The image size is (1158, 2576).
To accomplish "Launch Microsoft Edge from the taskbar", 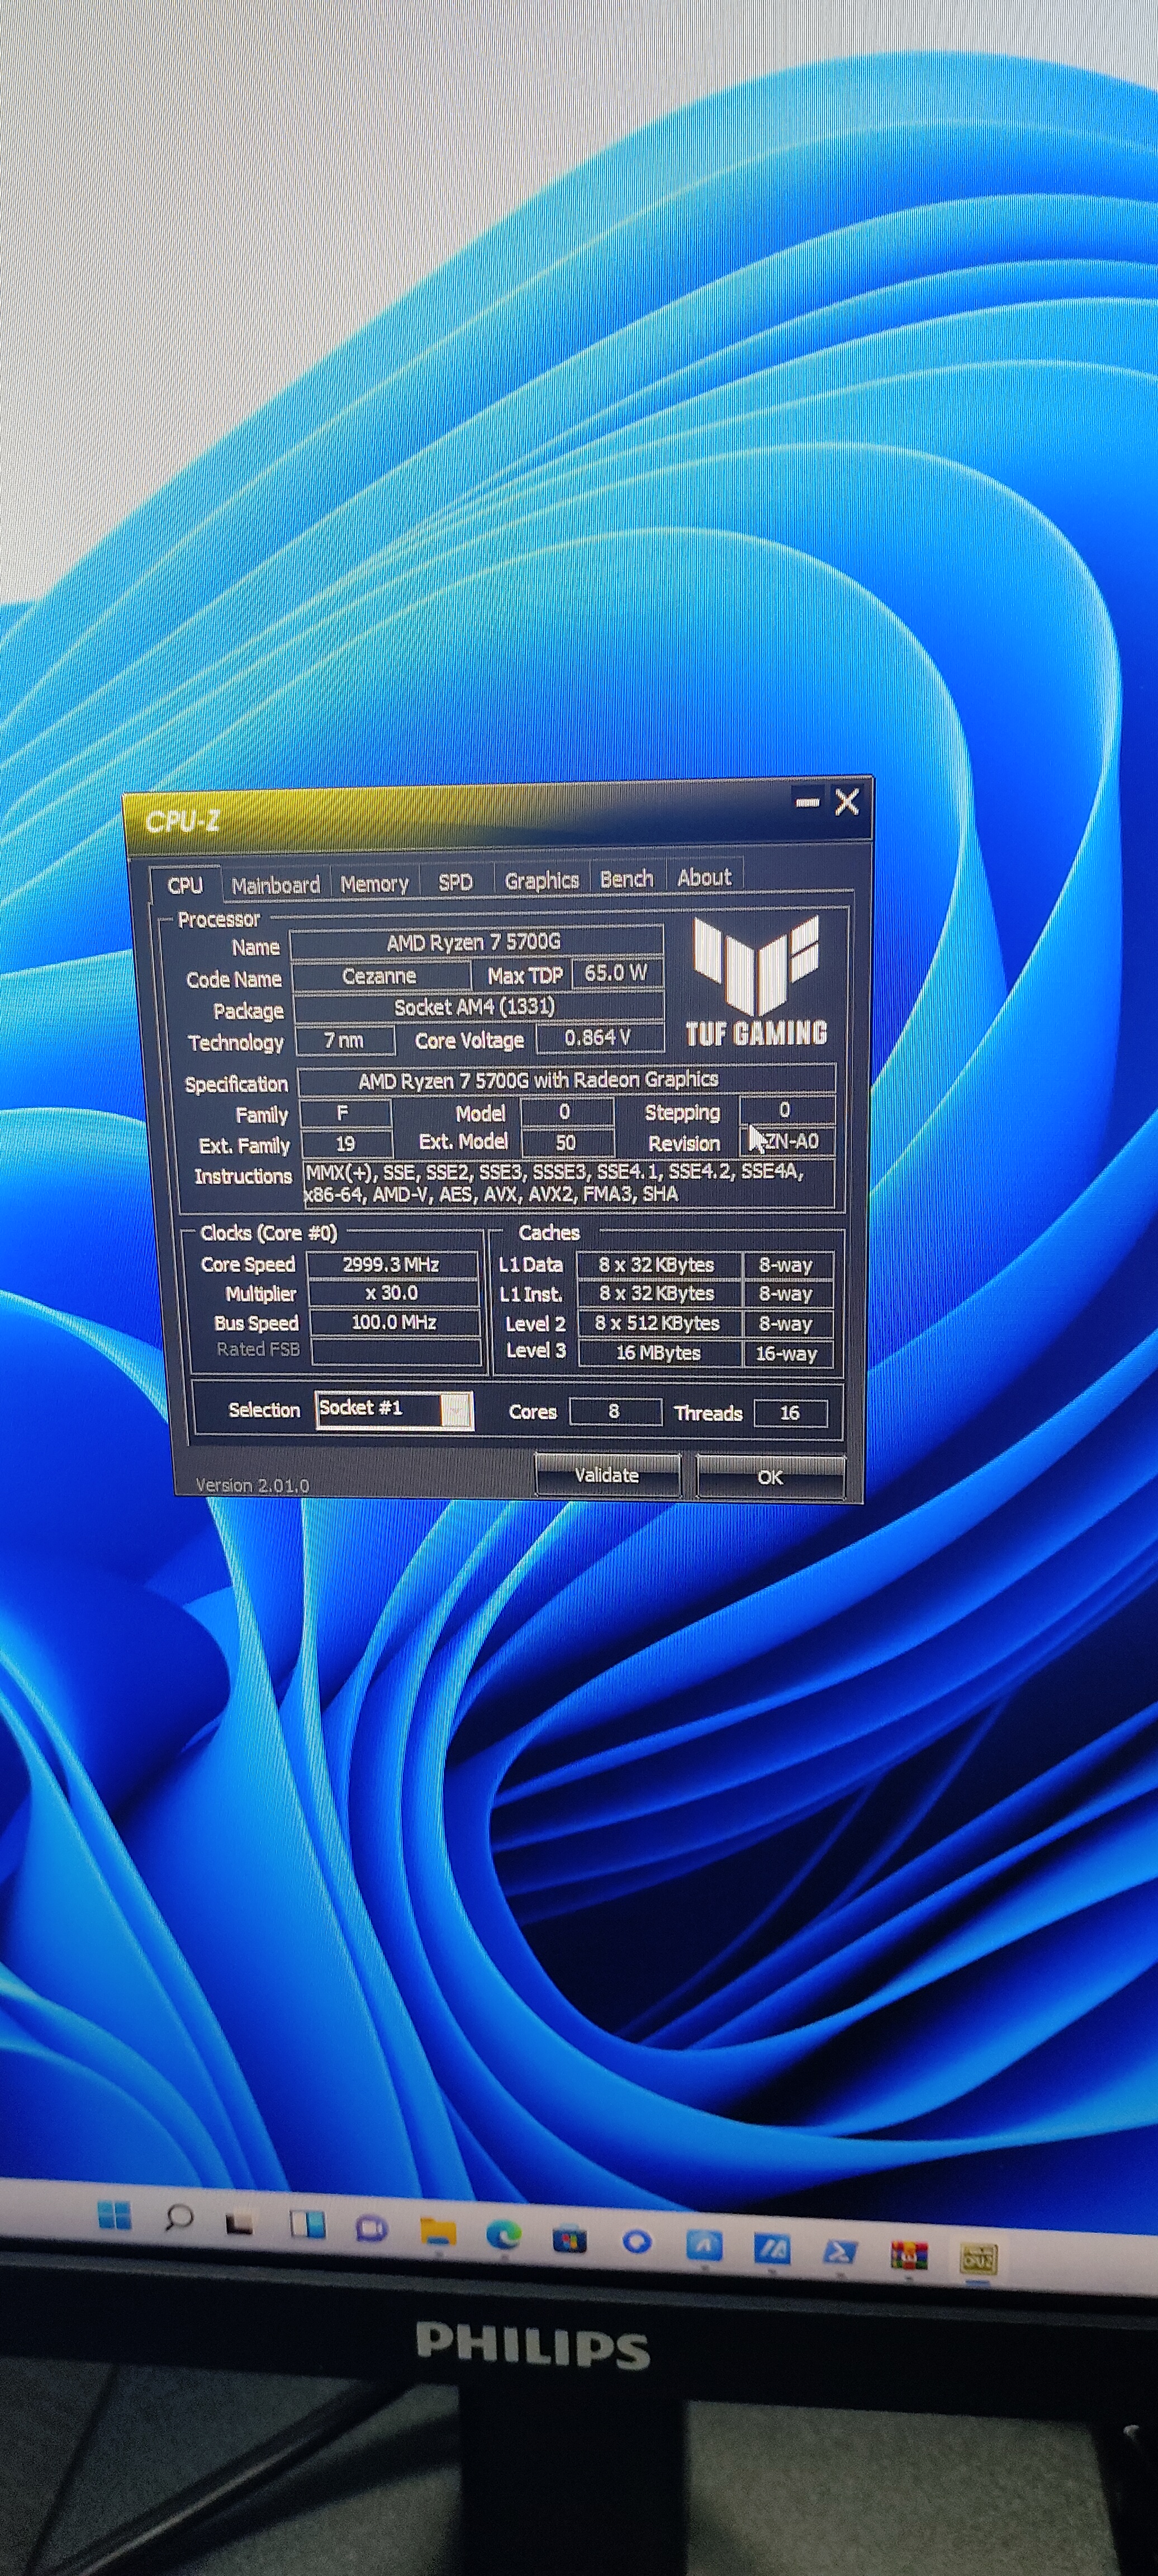I will (503, 2235).
